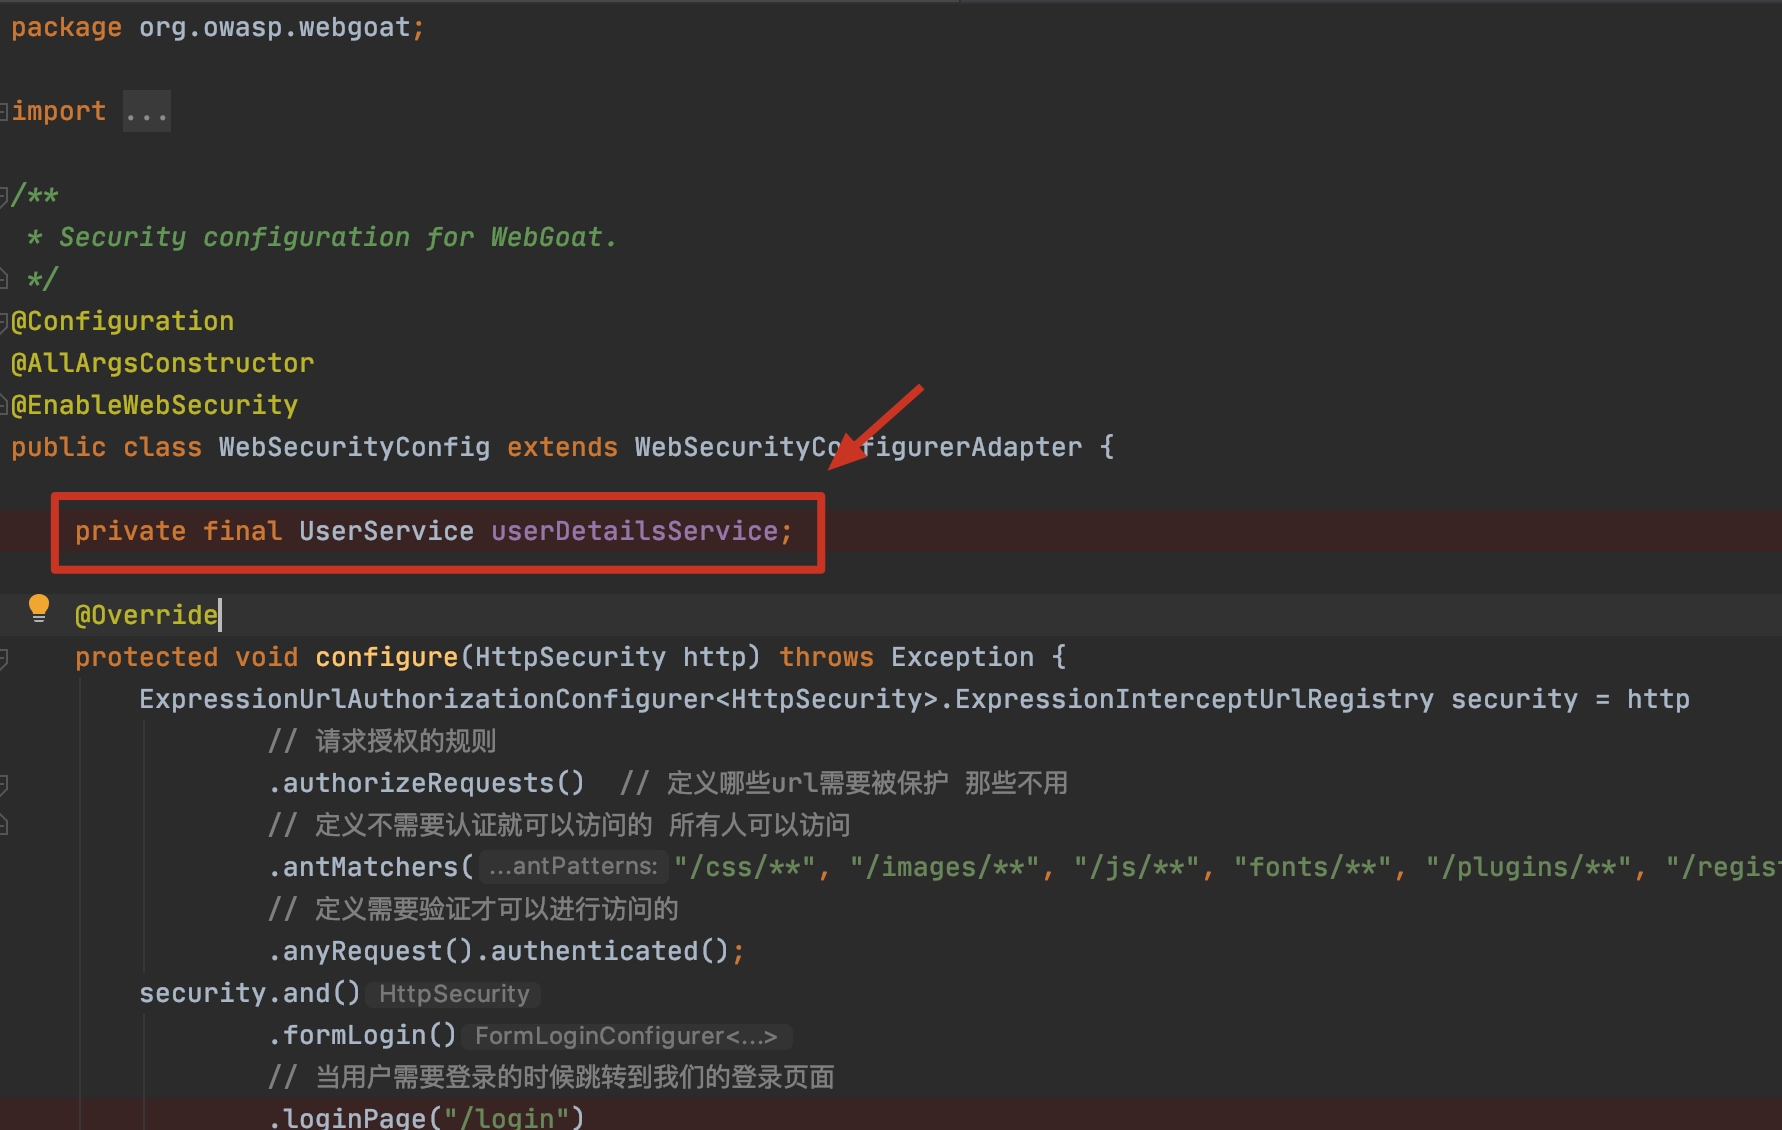Screen dimensions: 1782x1130
Task: Click the userDetailsService field name
Action: coord(634,531)
